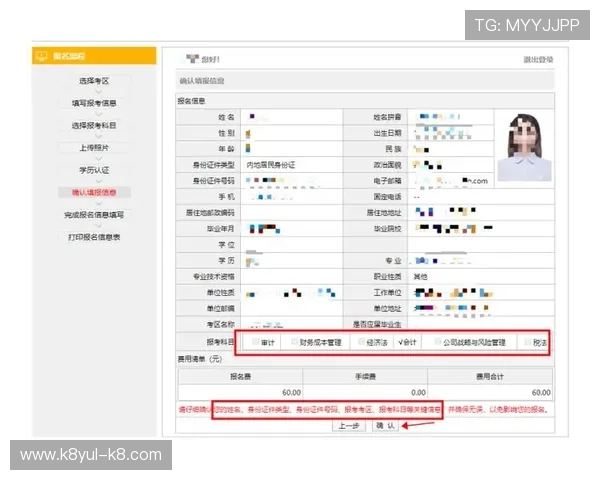This screenshot has width=600, height=480.
Task: Uncheck the 会计 subject checkbox
Action: 401,341
